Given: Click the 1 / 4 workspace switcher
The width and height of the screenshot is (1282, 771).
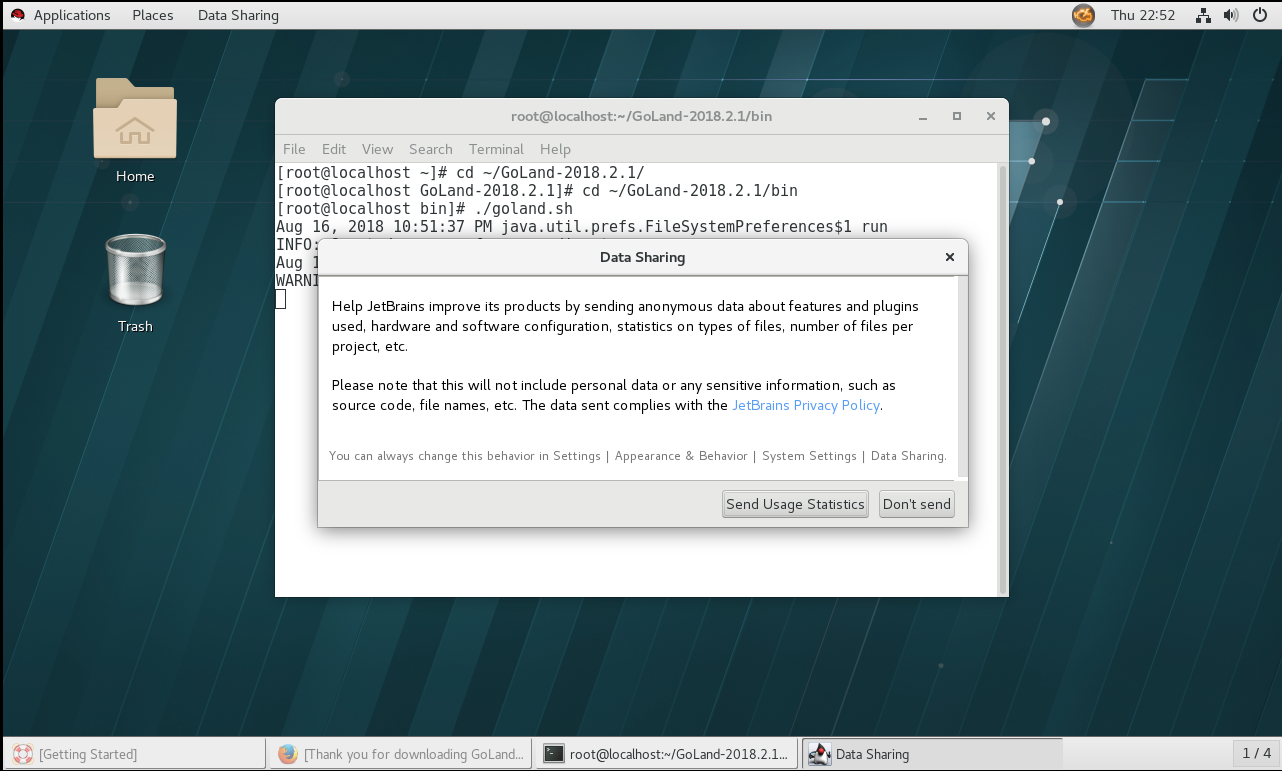Looking at the screenshot, I should click(x=1256, y=753).
